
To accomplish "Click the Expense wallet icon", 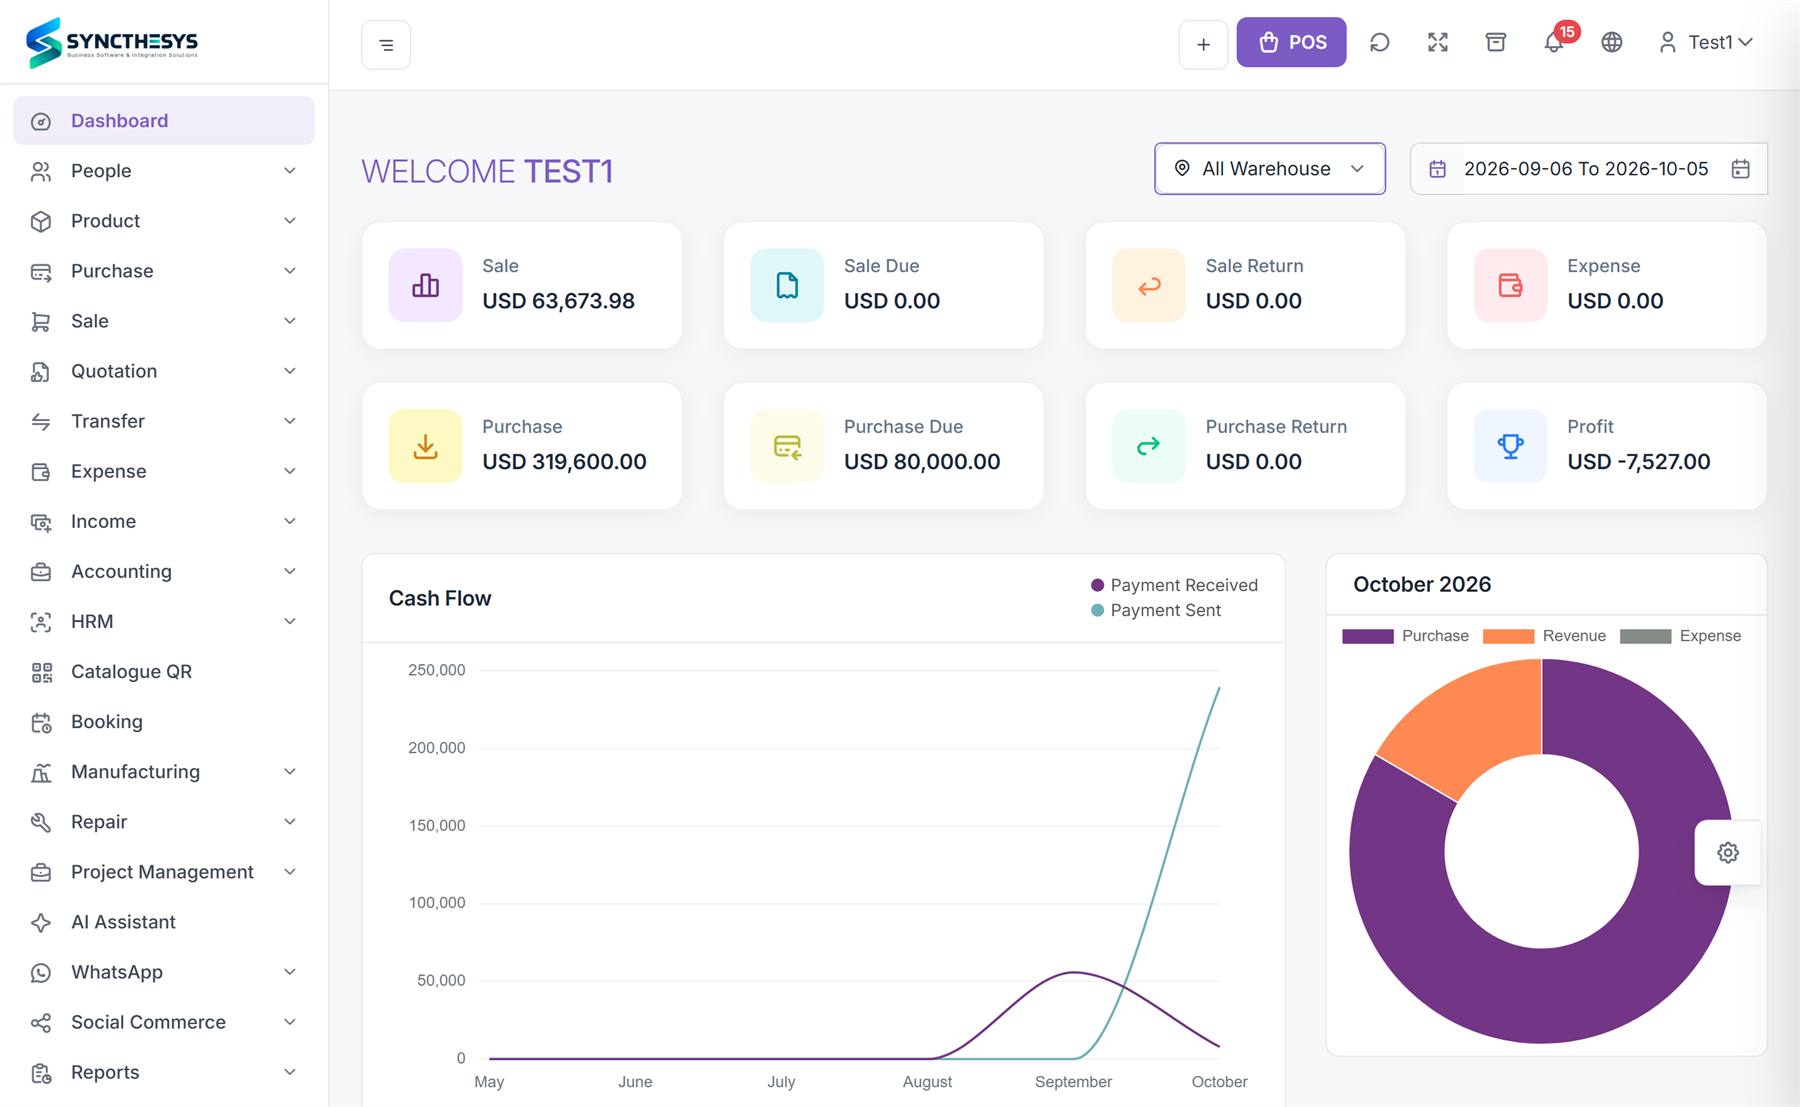I will (1511, 285).
